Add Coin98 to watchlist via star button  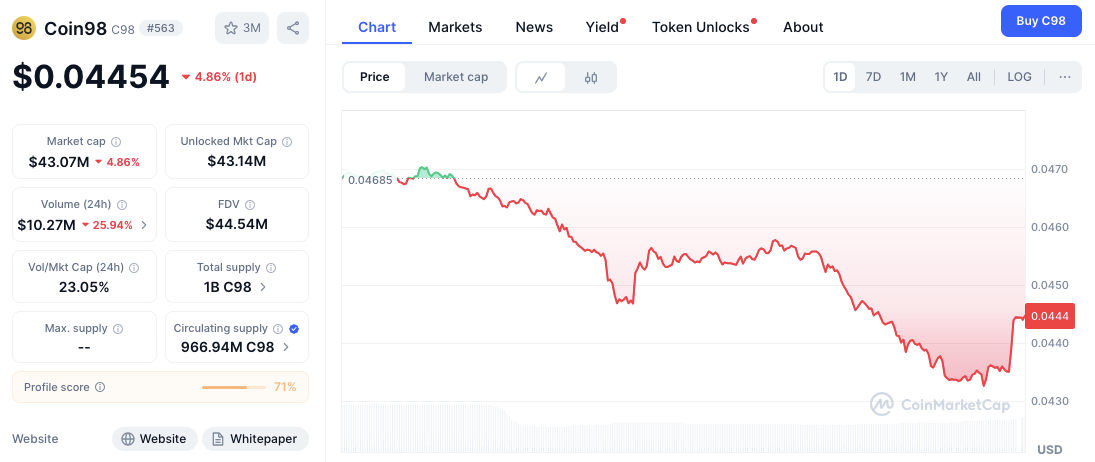pyautogui.click(x=241, y=28)
